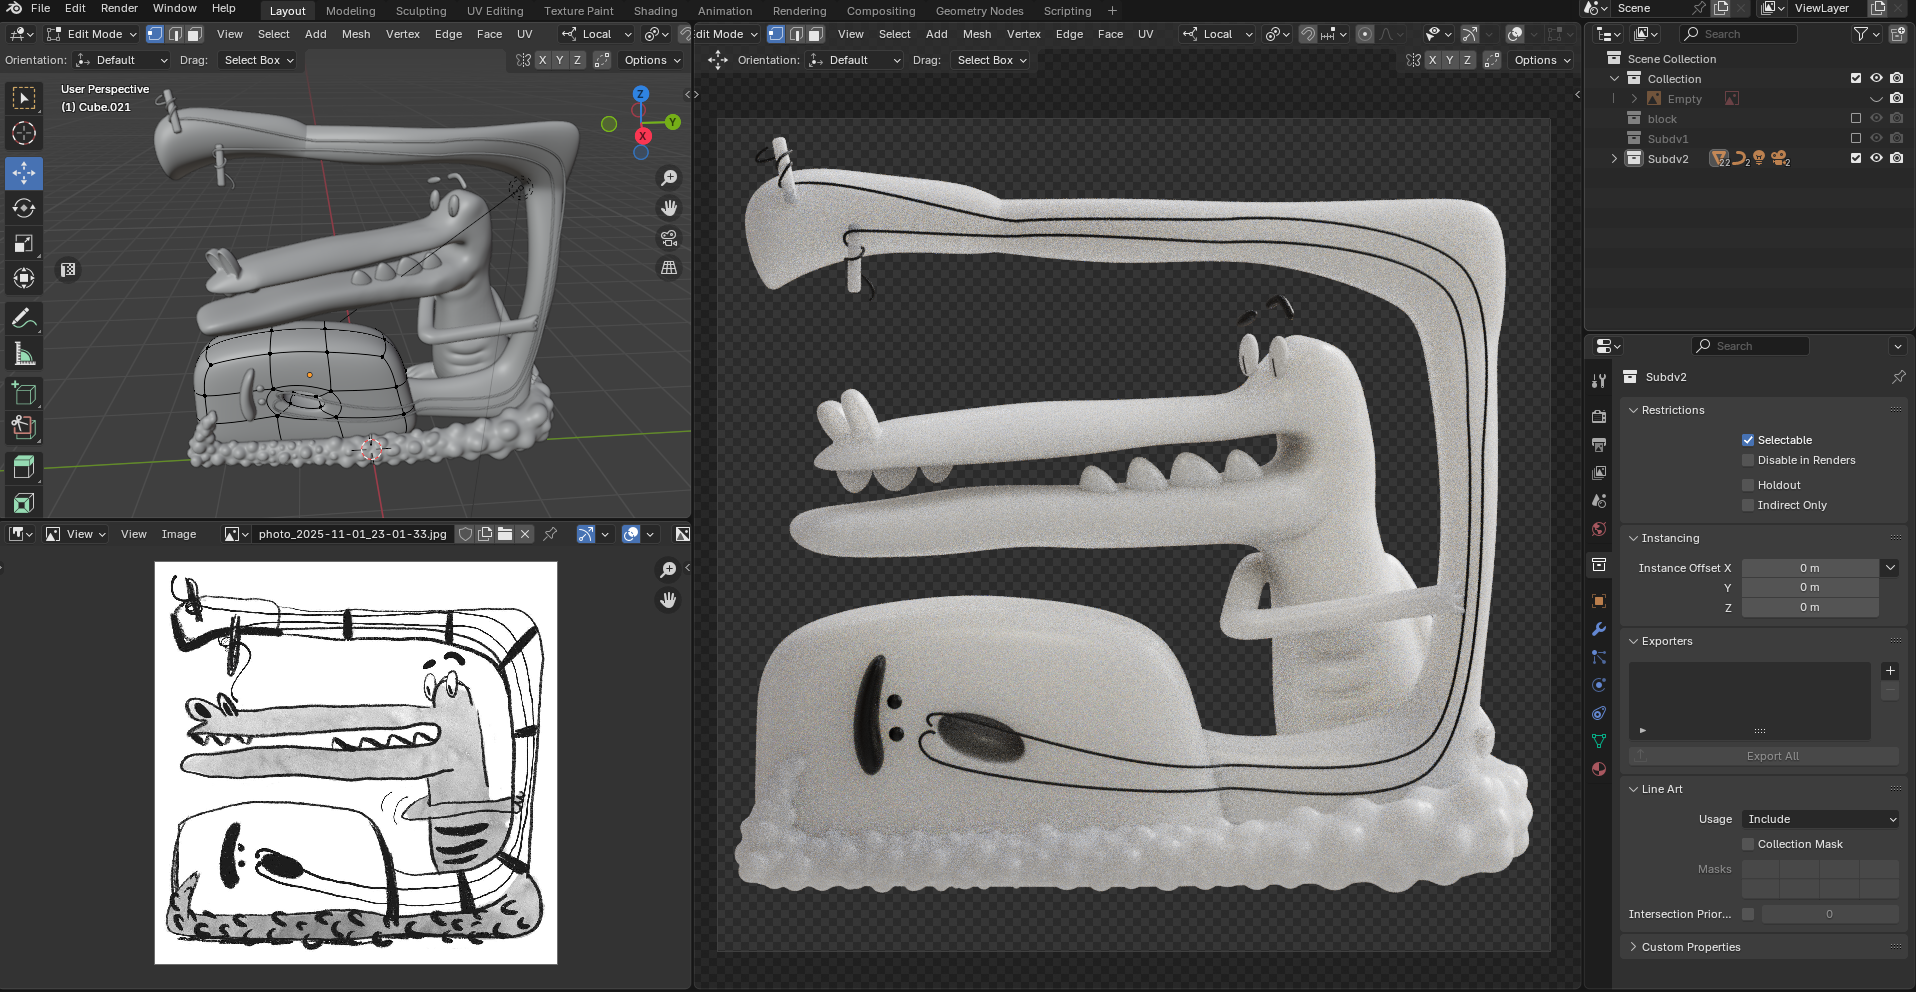Uncheck the Selectable checkbox
Image resolution: width=1916 pixels, height=992 pixels.
[x=1748, y=440]
